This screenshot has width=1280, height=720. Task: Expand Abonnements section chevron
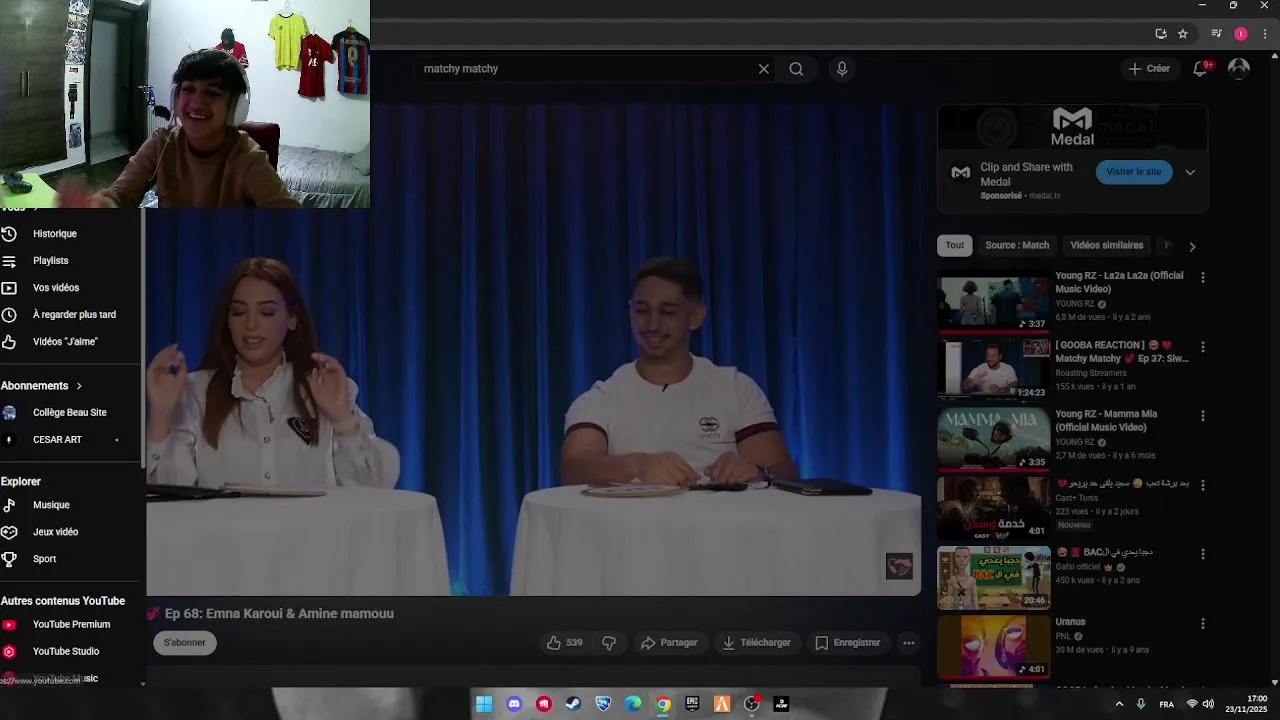coord(79,386)
